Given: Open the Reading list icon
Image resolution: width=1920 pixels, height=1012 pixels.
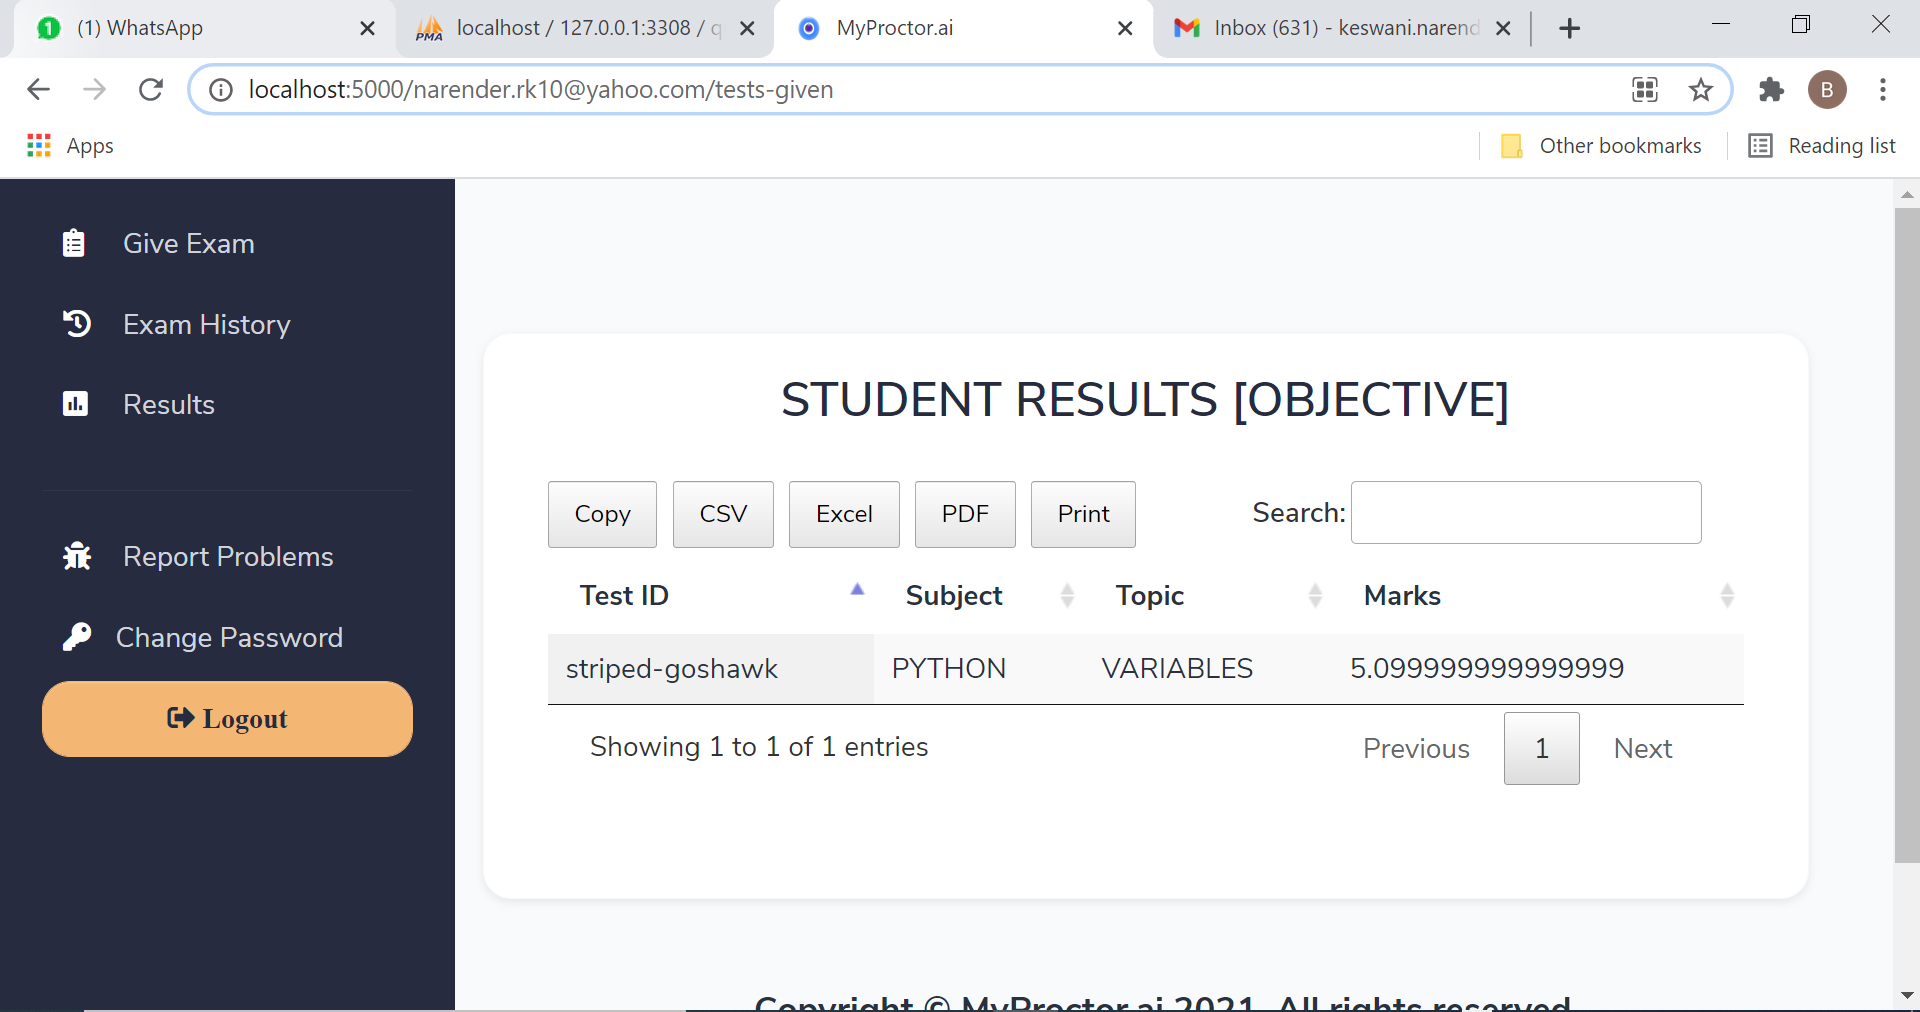Looking at the screenshot, I should (1760, 146).
